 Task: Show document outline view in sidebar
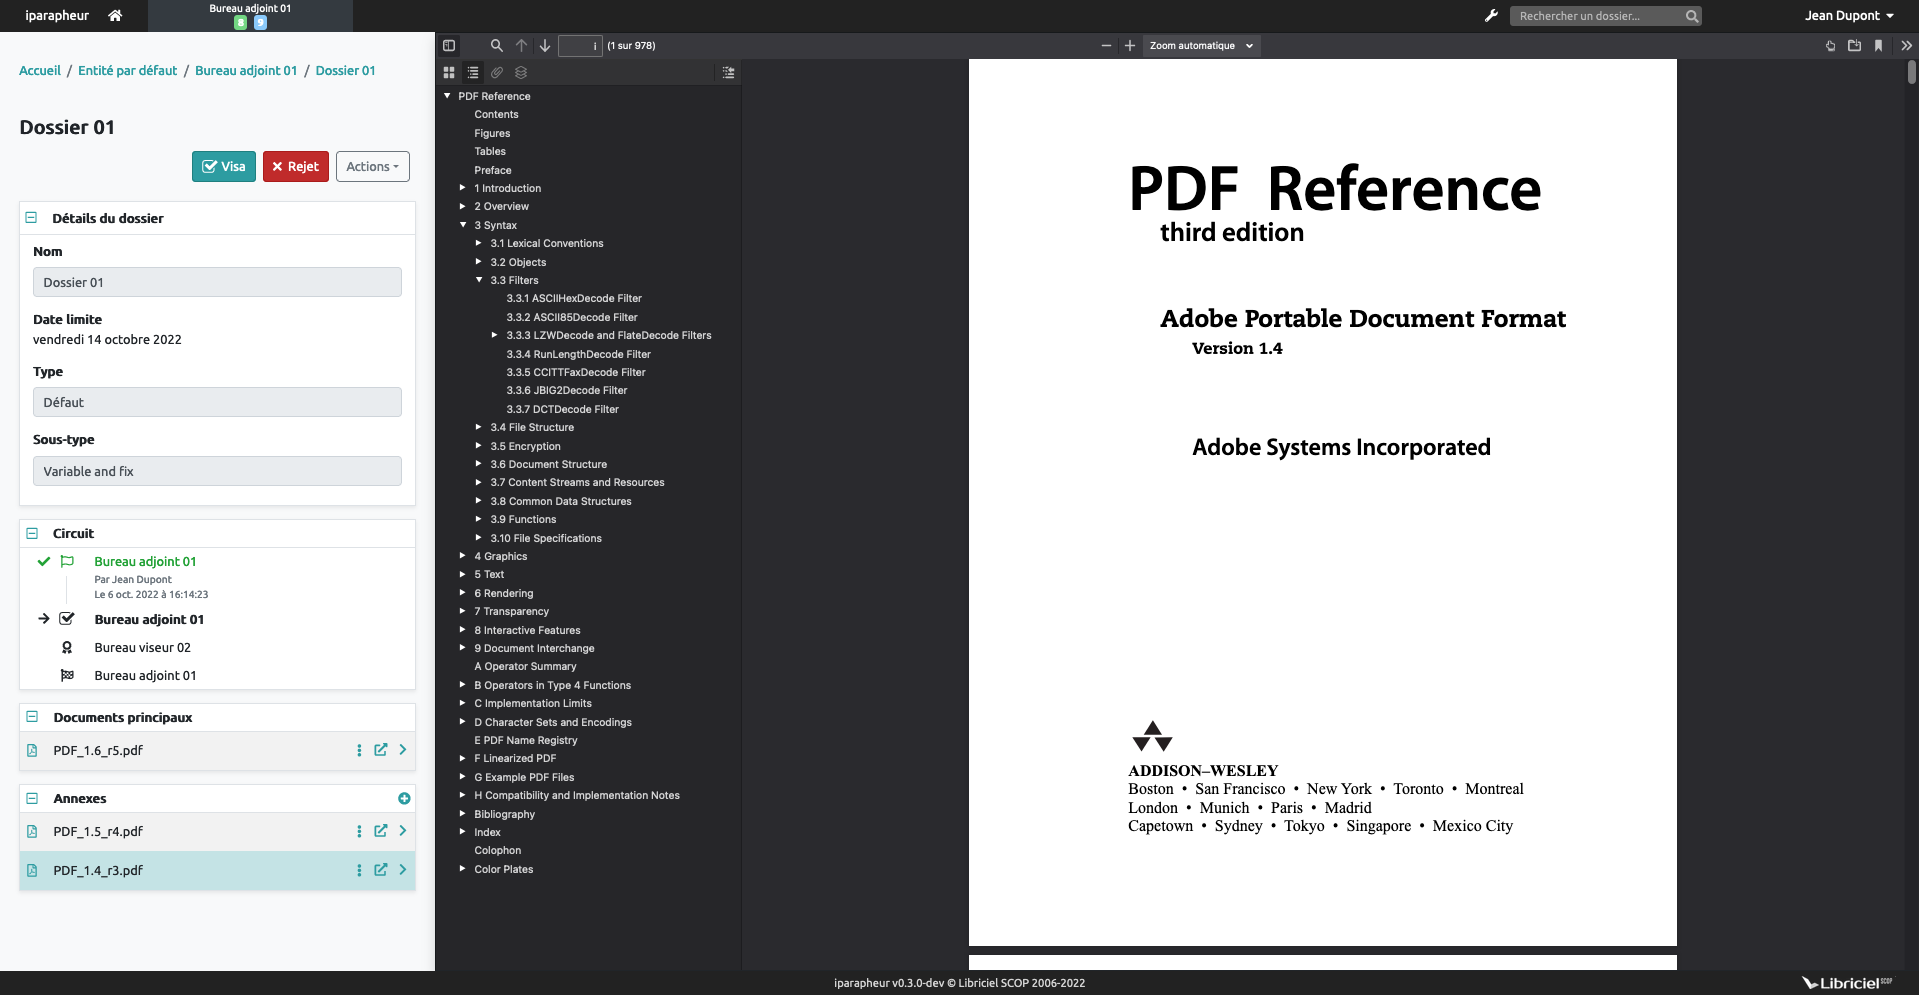pyautogui.click(x=473, y=72)
